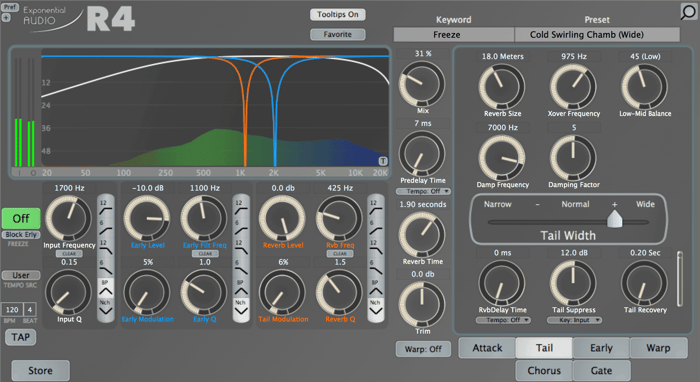Select 12 dB high-pass shape for Reverb filter
Screen dimensions: 700x382
[375, 207]
